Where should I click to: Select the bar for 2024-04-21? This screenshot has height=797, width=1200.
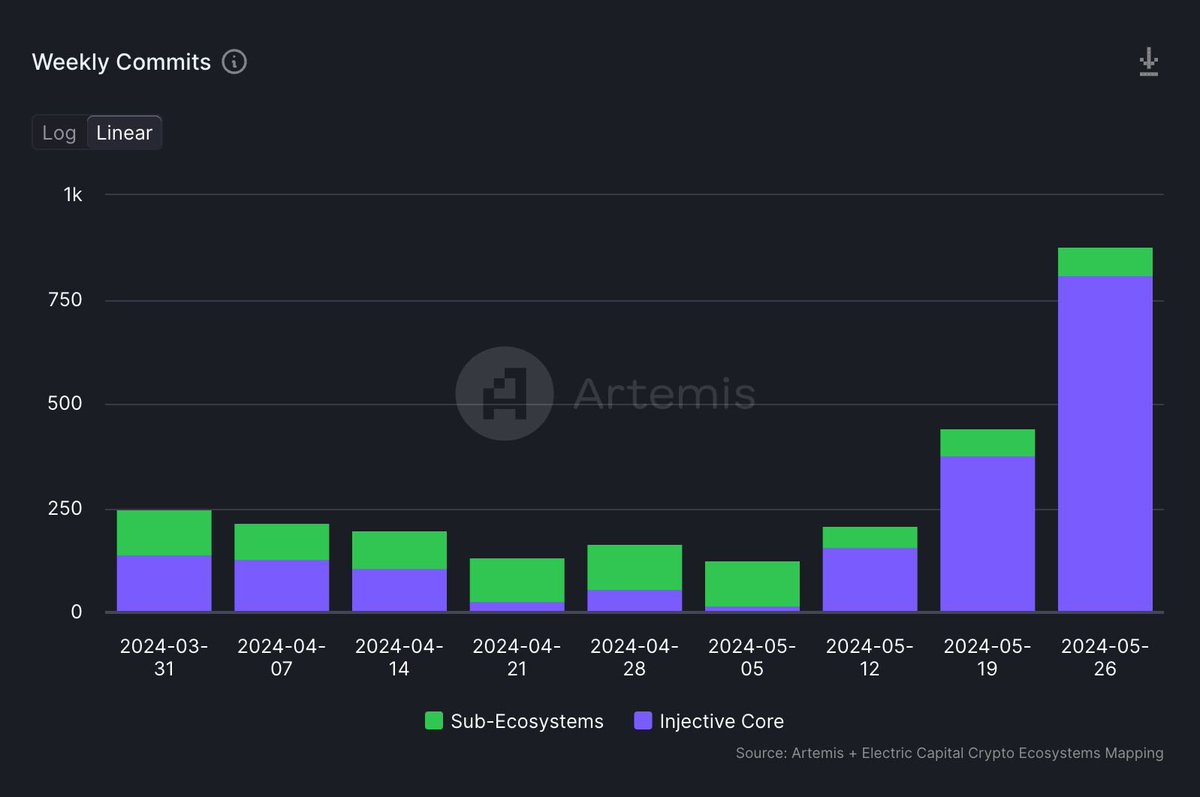coord(516,585)
